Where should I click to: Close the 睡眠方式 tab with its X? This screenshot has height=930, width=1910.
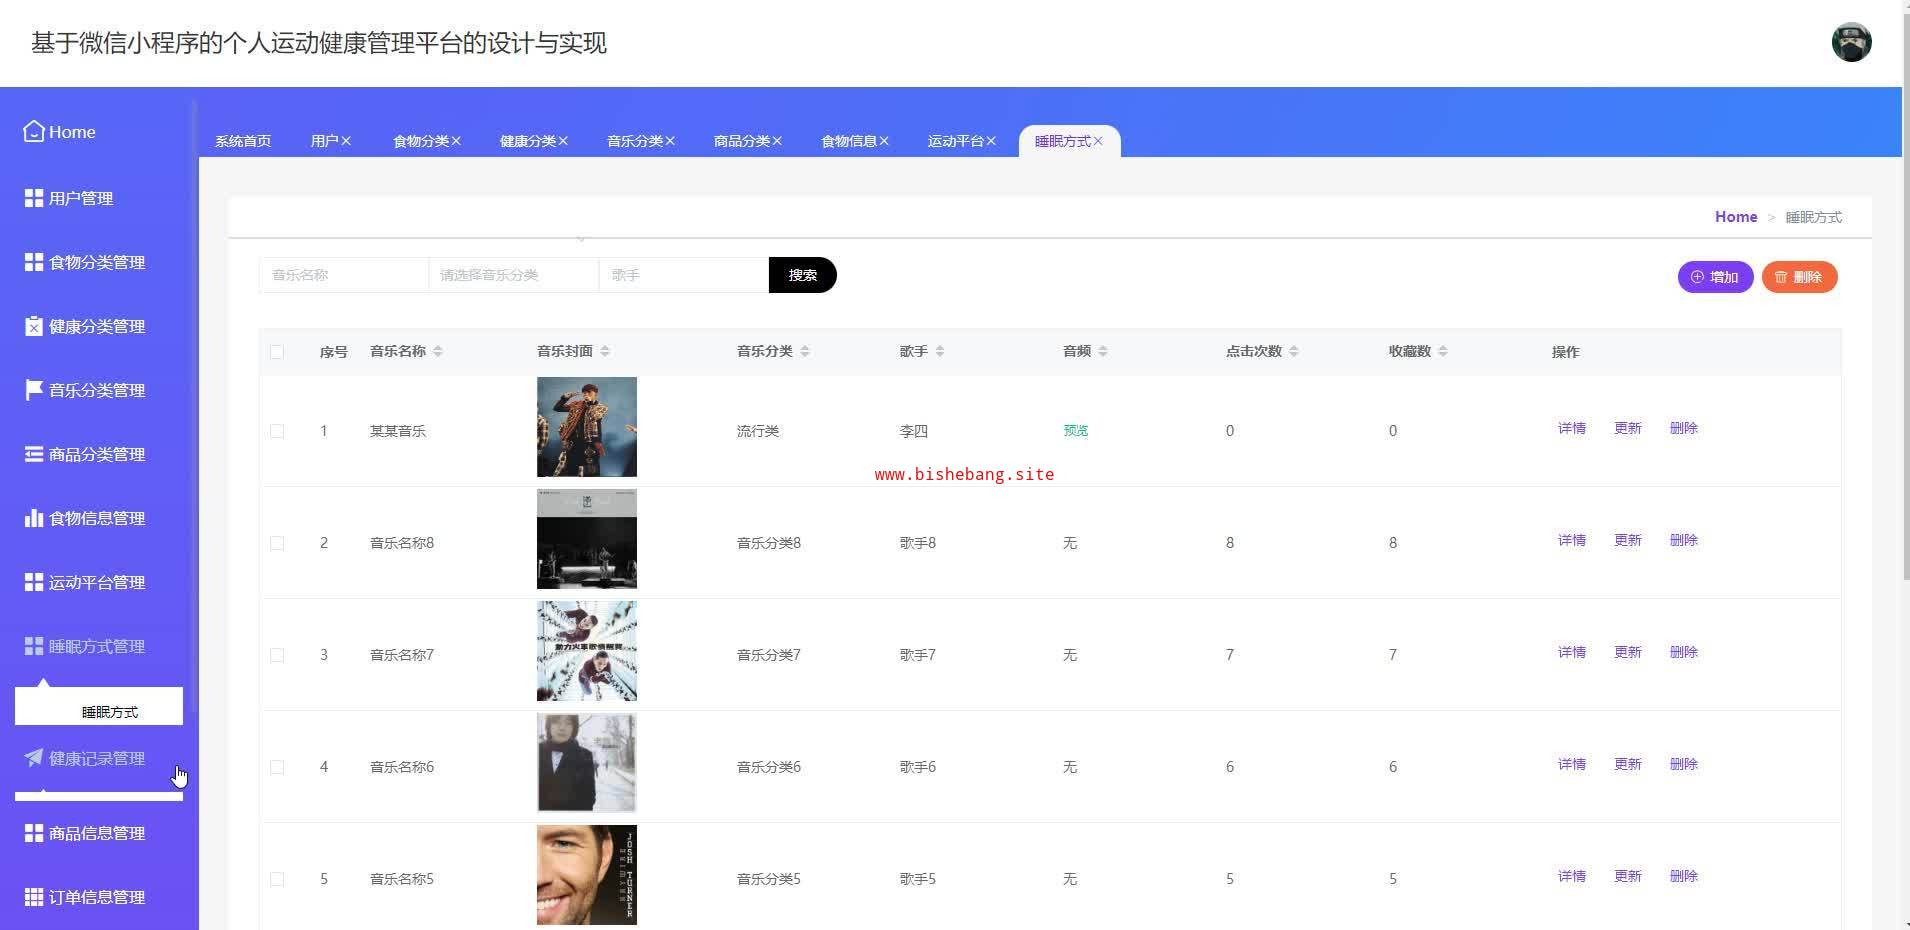[1098, 141]
